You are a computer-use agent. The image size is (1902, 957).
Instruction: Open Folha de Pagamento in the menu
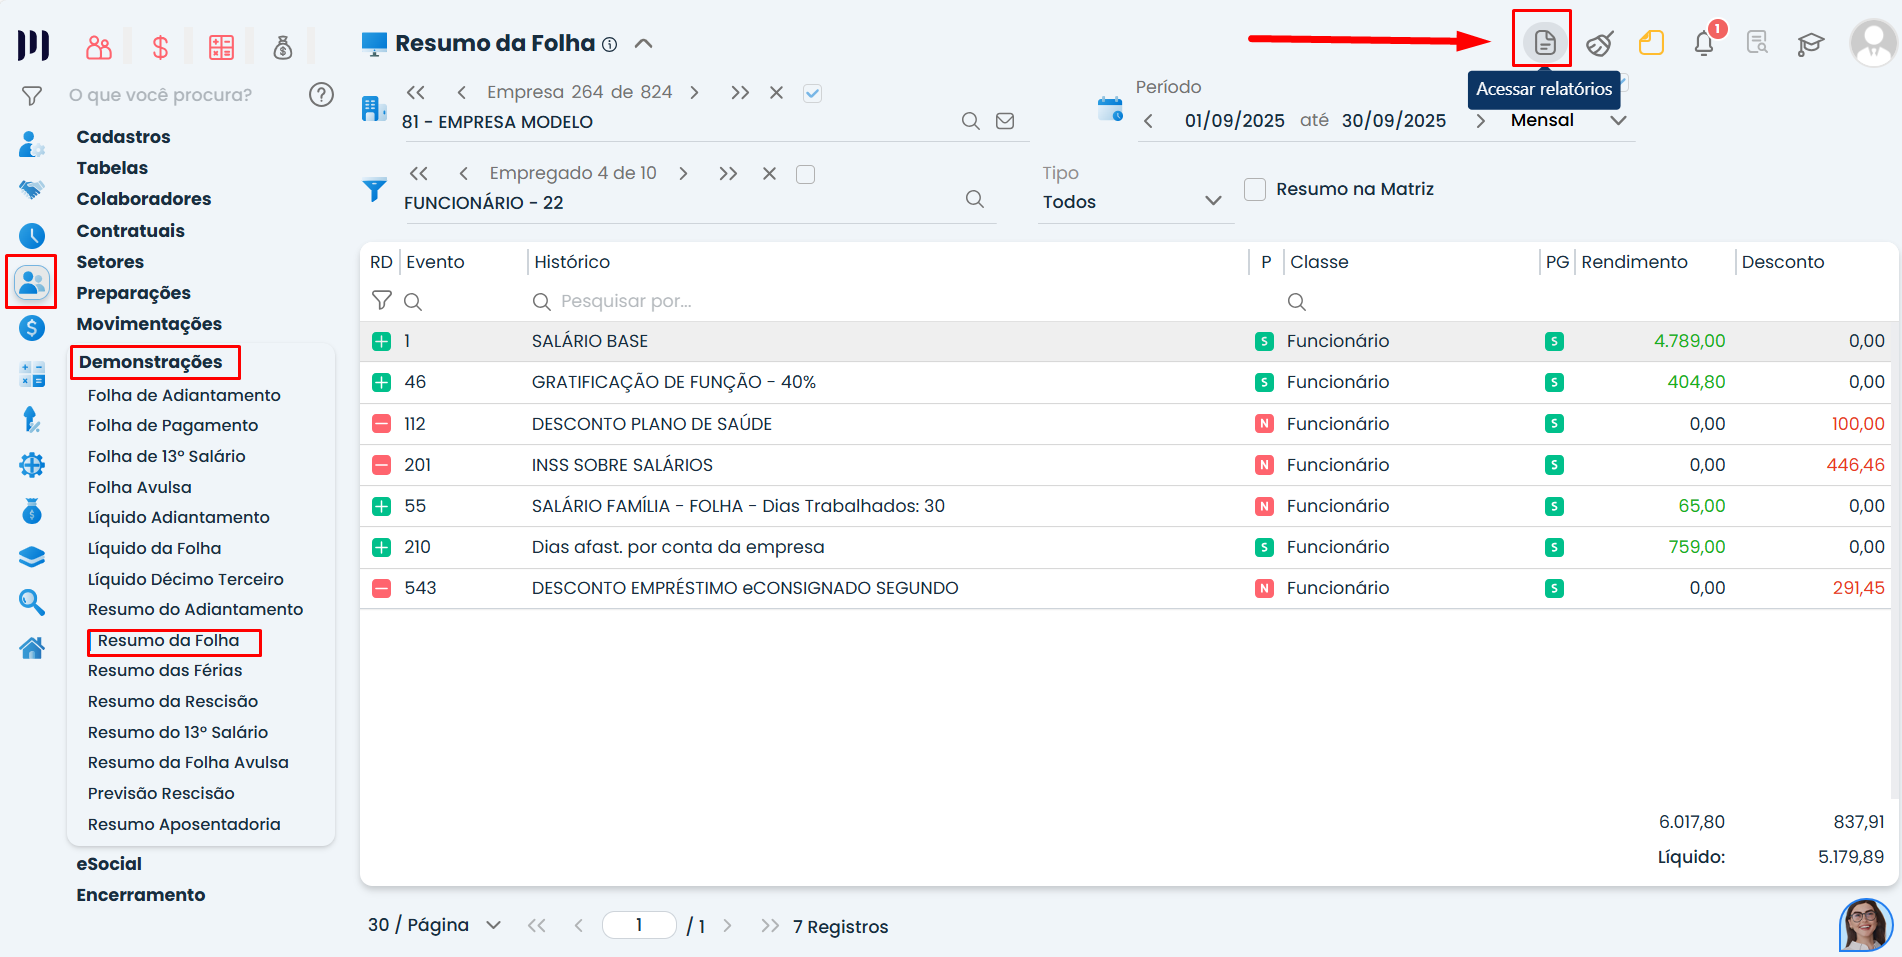coord(173,425)
